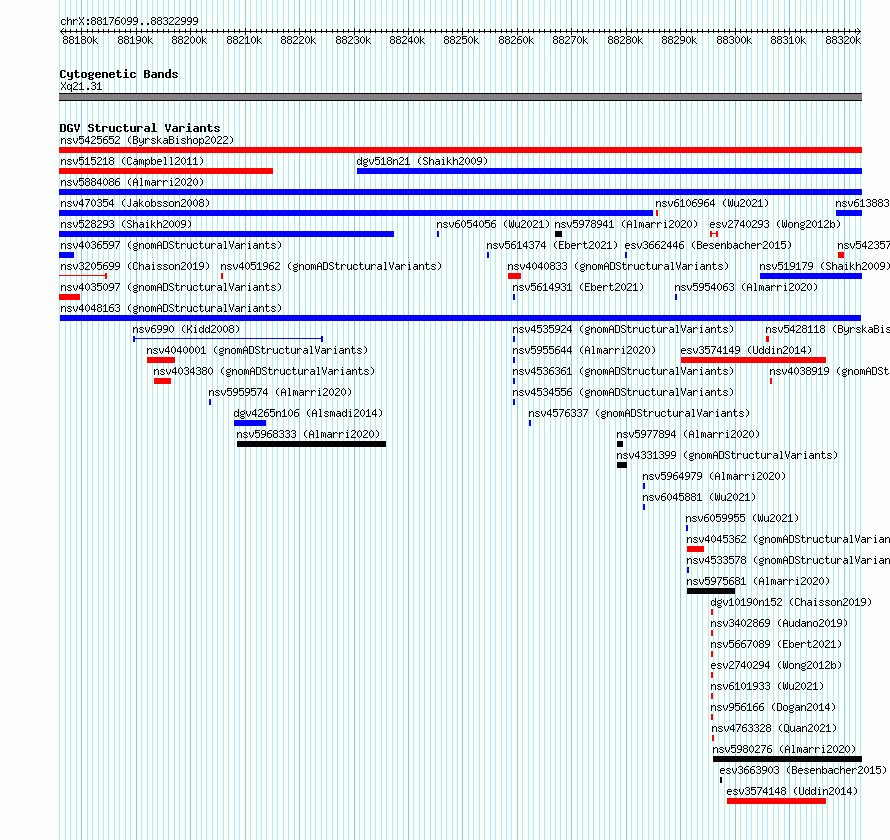Click the dgv4265n106 (Alsmadi2014) label
The width and height of the screenshot is (890, 840).
point(308,413)
